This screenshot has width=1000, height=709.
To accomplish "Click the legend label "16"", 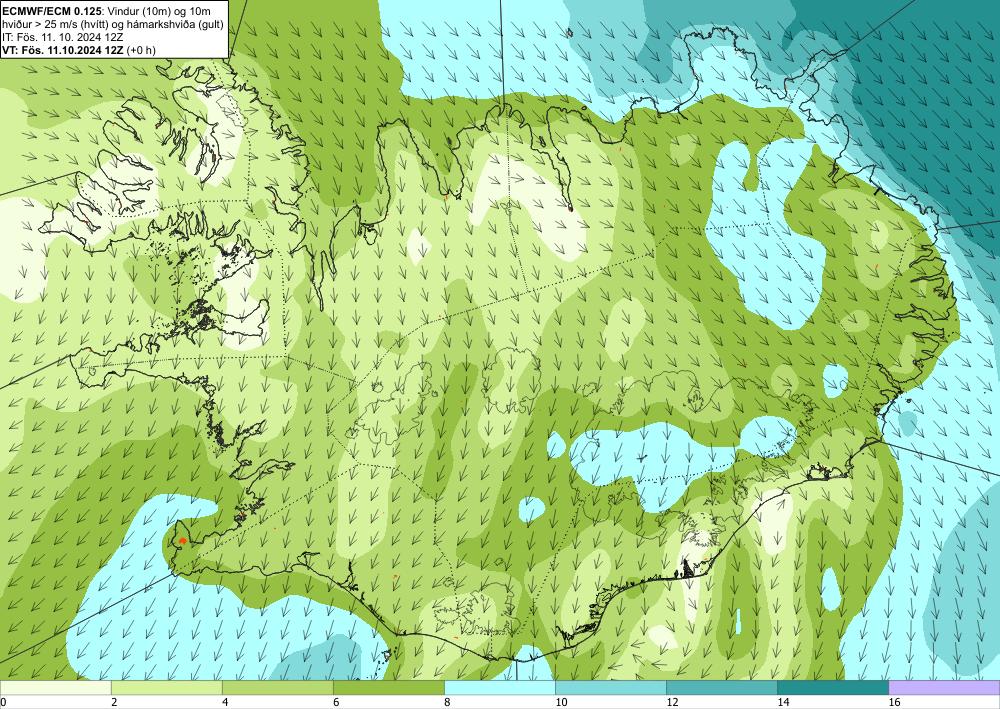I will click(895, 702).
